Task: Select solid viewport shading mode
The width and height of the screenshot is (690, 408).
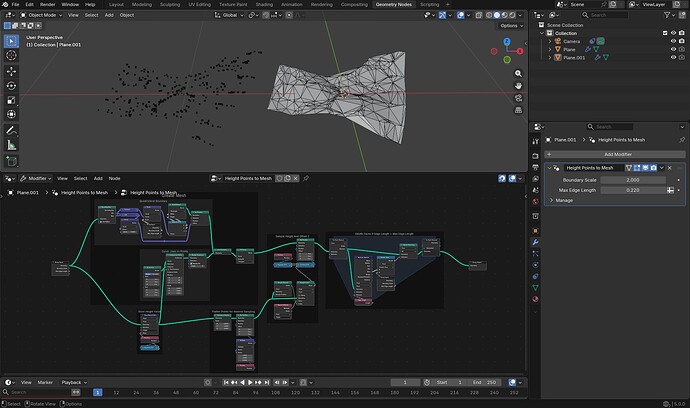Action: [497, 15]
